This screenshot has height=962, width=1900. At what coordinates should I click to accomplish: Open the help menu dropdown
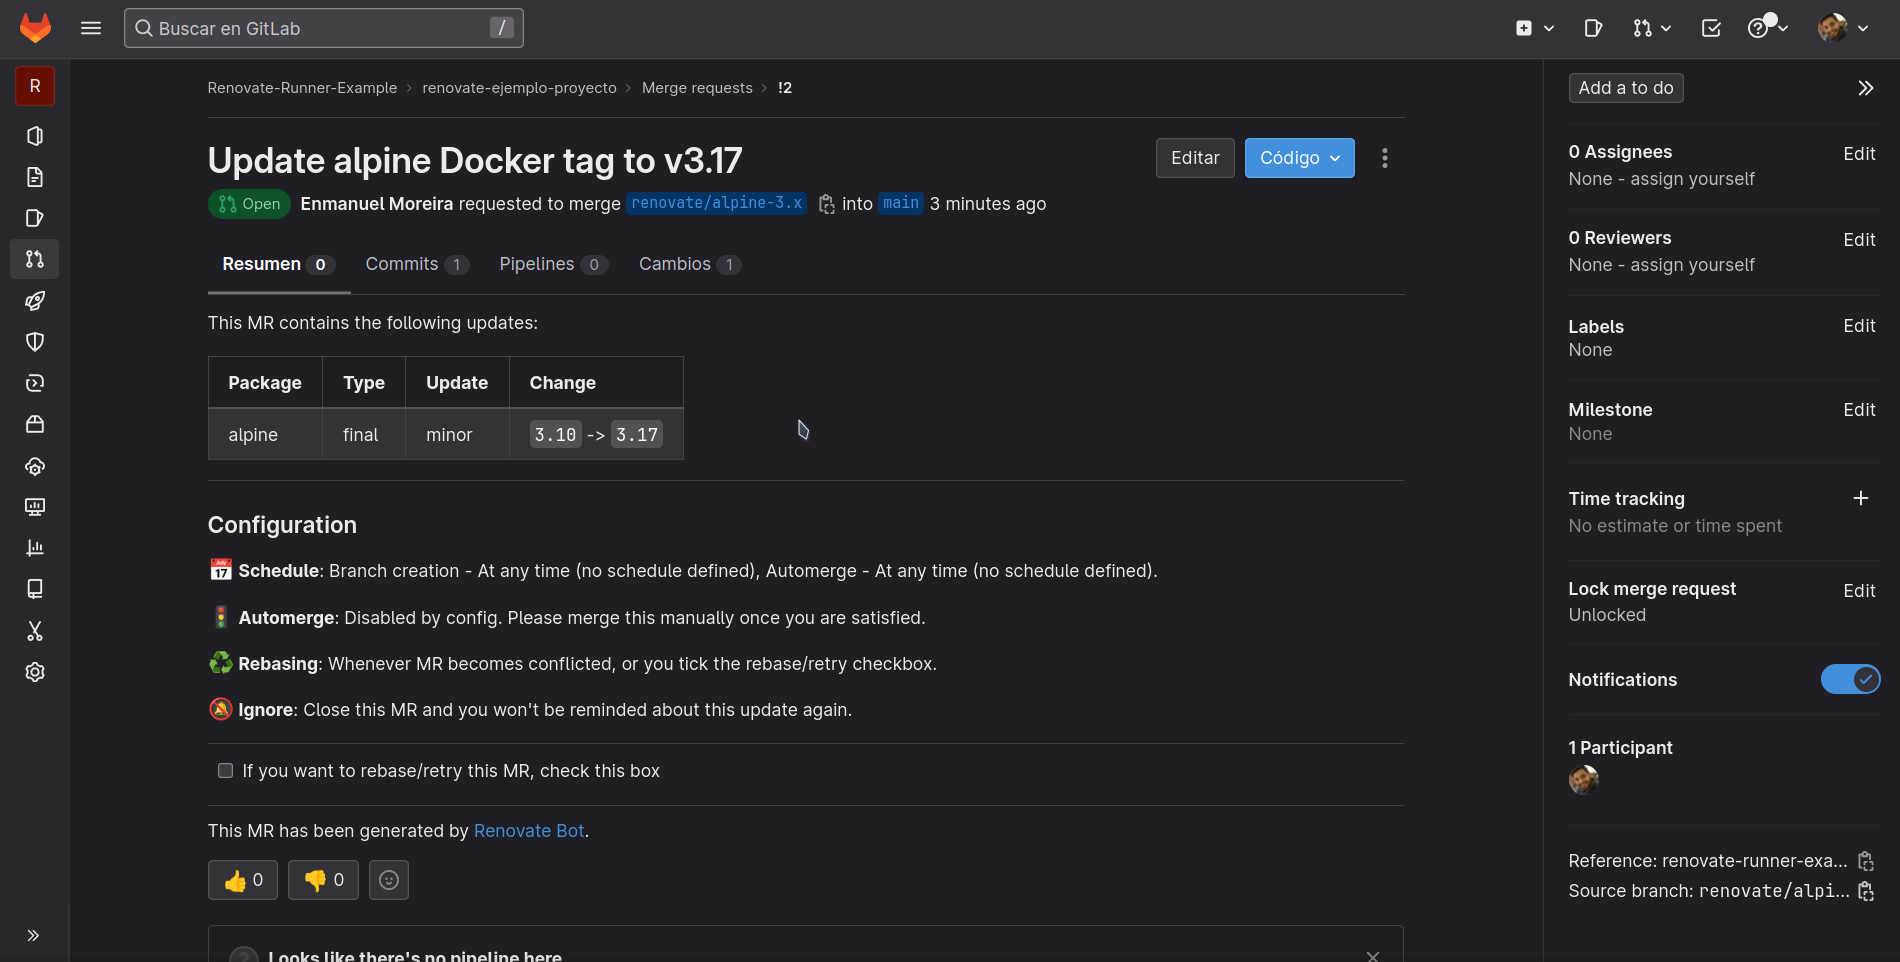click(1768, 28)
